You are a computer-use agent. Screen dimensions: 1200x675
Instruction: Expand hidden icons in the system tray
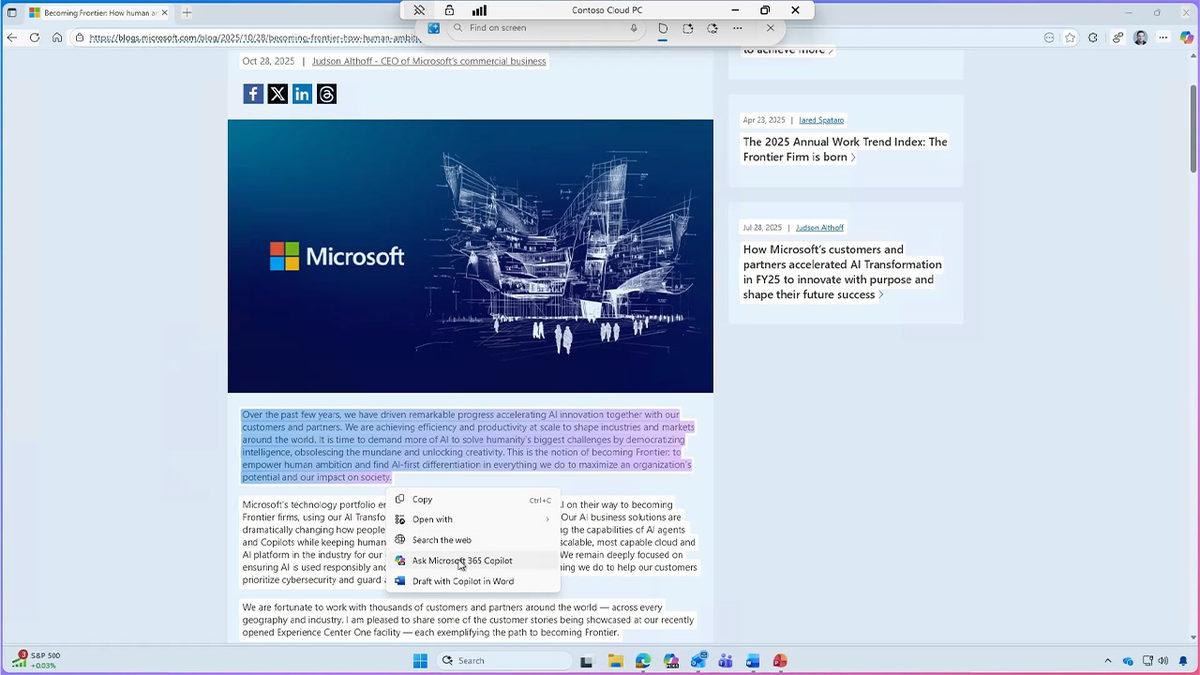pyautogui.click(x=1108, y=661)
